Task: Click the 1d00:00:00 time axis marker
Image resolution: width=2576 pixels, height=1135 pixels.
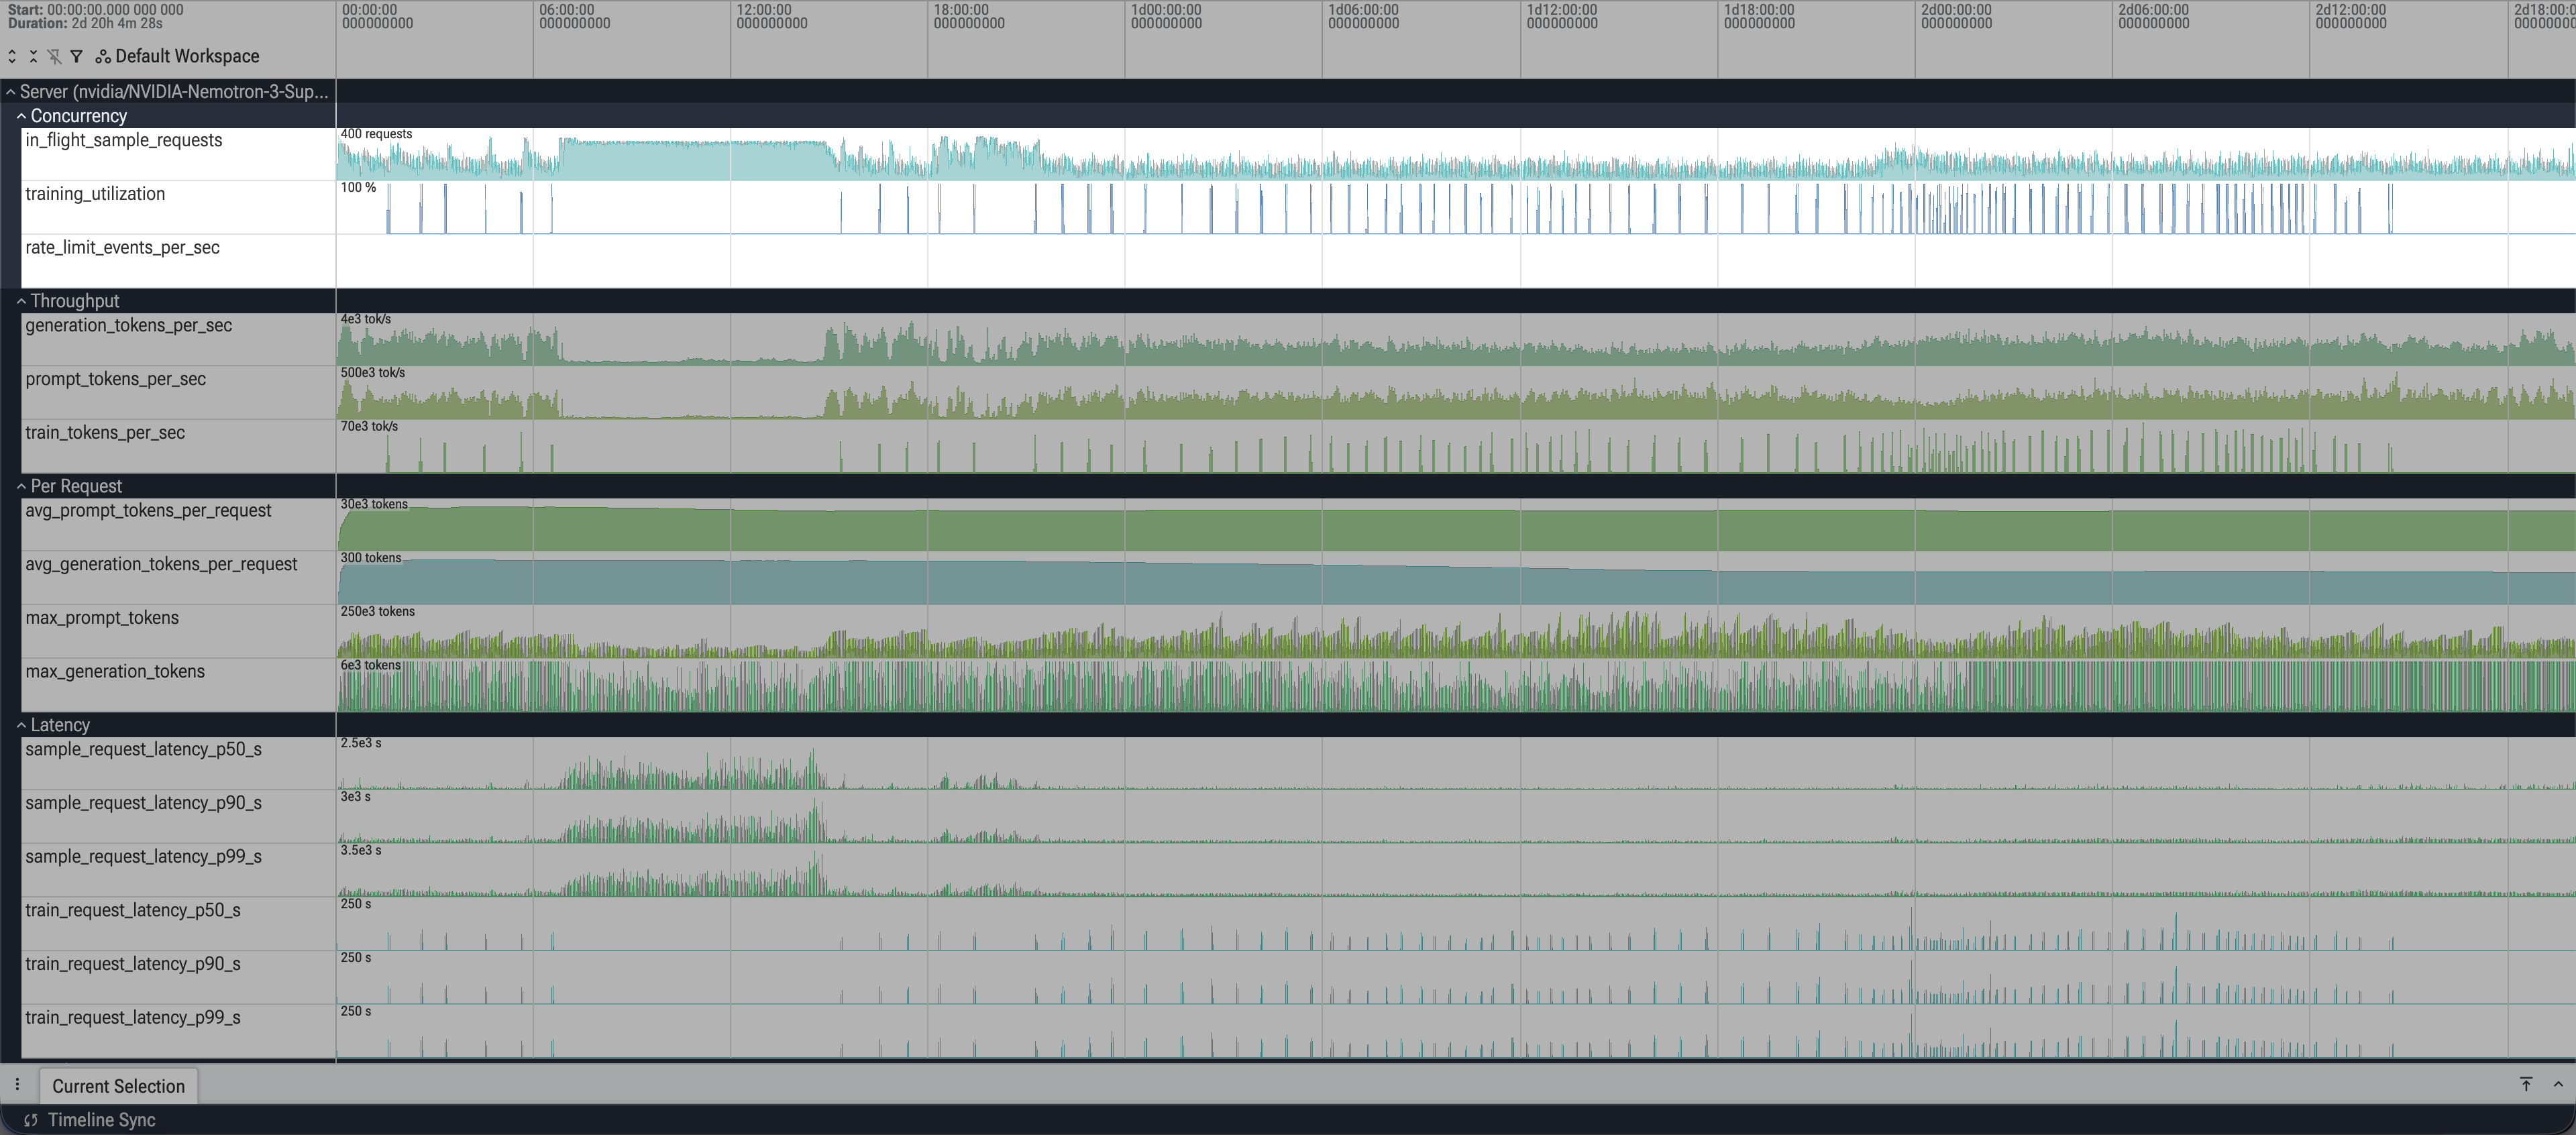Action: tap(1166, 16)
